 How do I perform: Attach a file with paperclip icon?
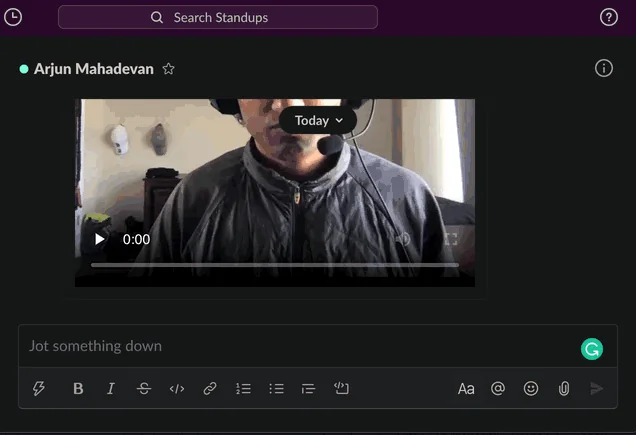(564, 388)
